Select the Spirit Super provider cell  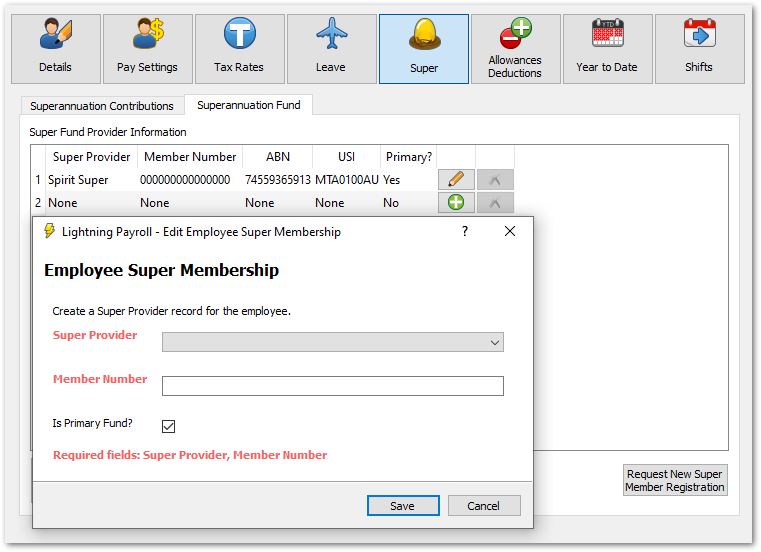(x=92, y=180)
